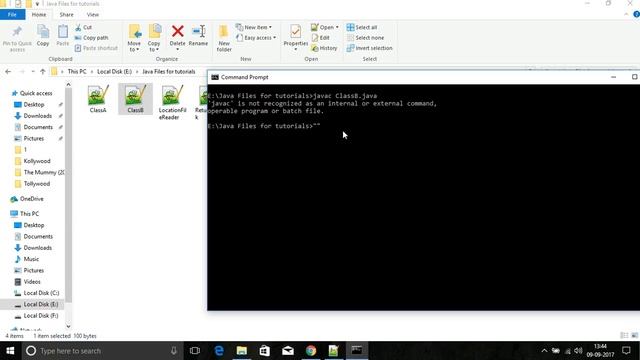Select the LocationFileReader file
The image size is (640, 360).
coord(172,102)
